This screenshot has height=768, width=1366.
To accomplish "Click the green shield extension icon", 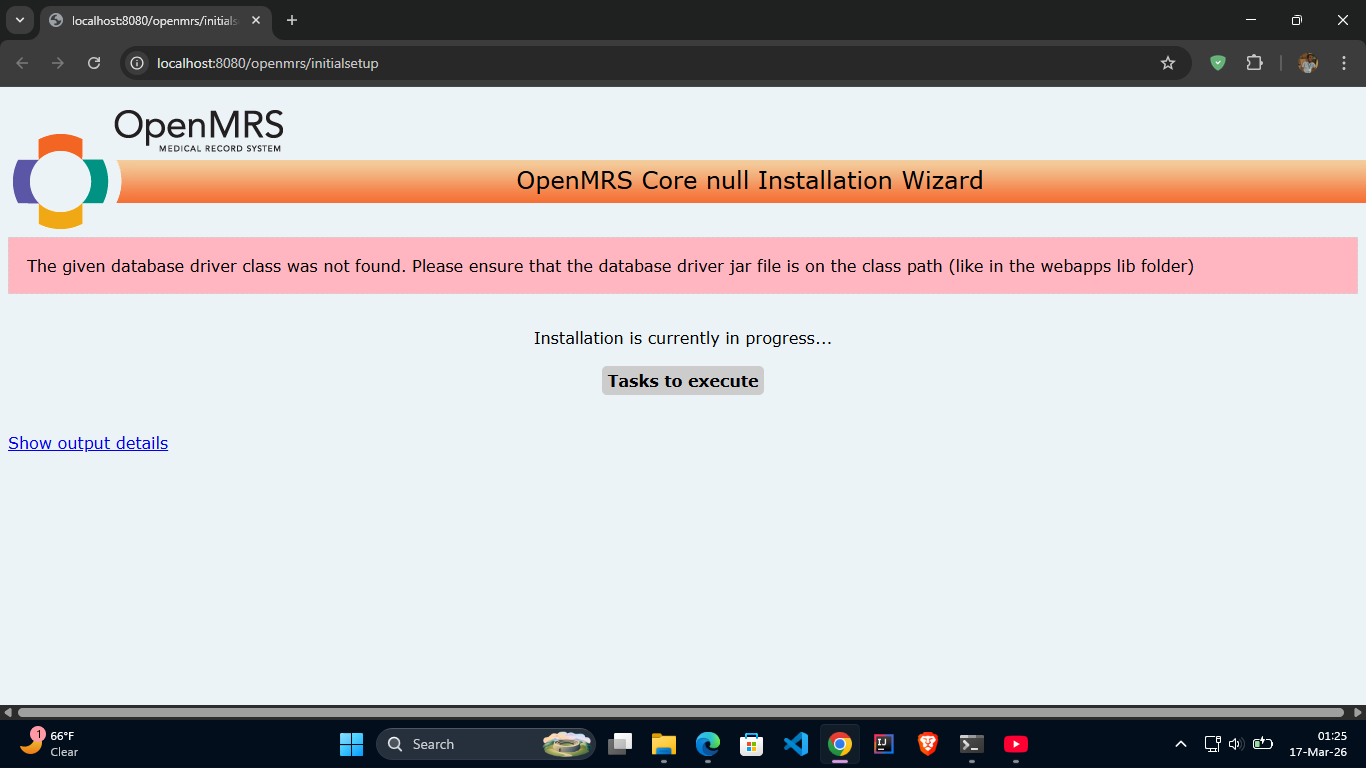I will pyautogui.click(x=1217, y=63).
